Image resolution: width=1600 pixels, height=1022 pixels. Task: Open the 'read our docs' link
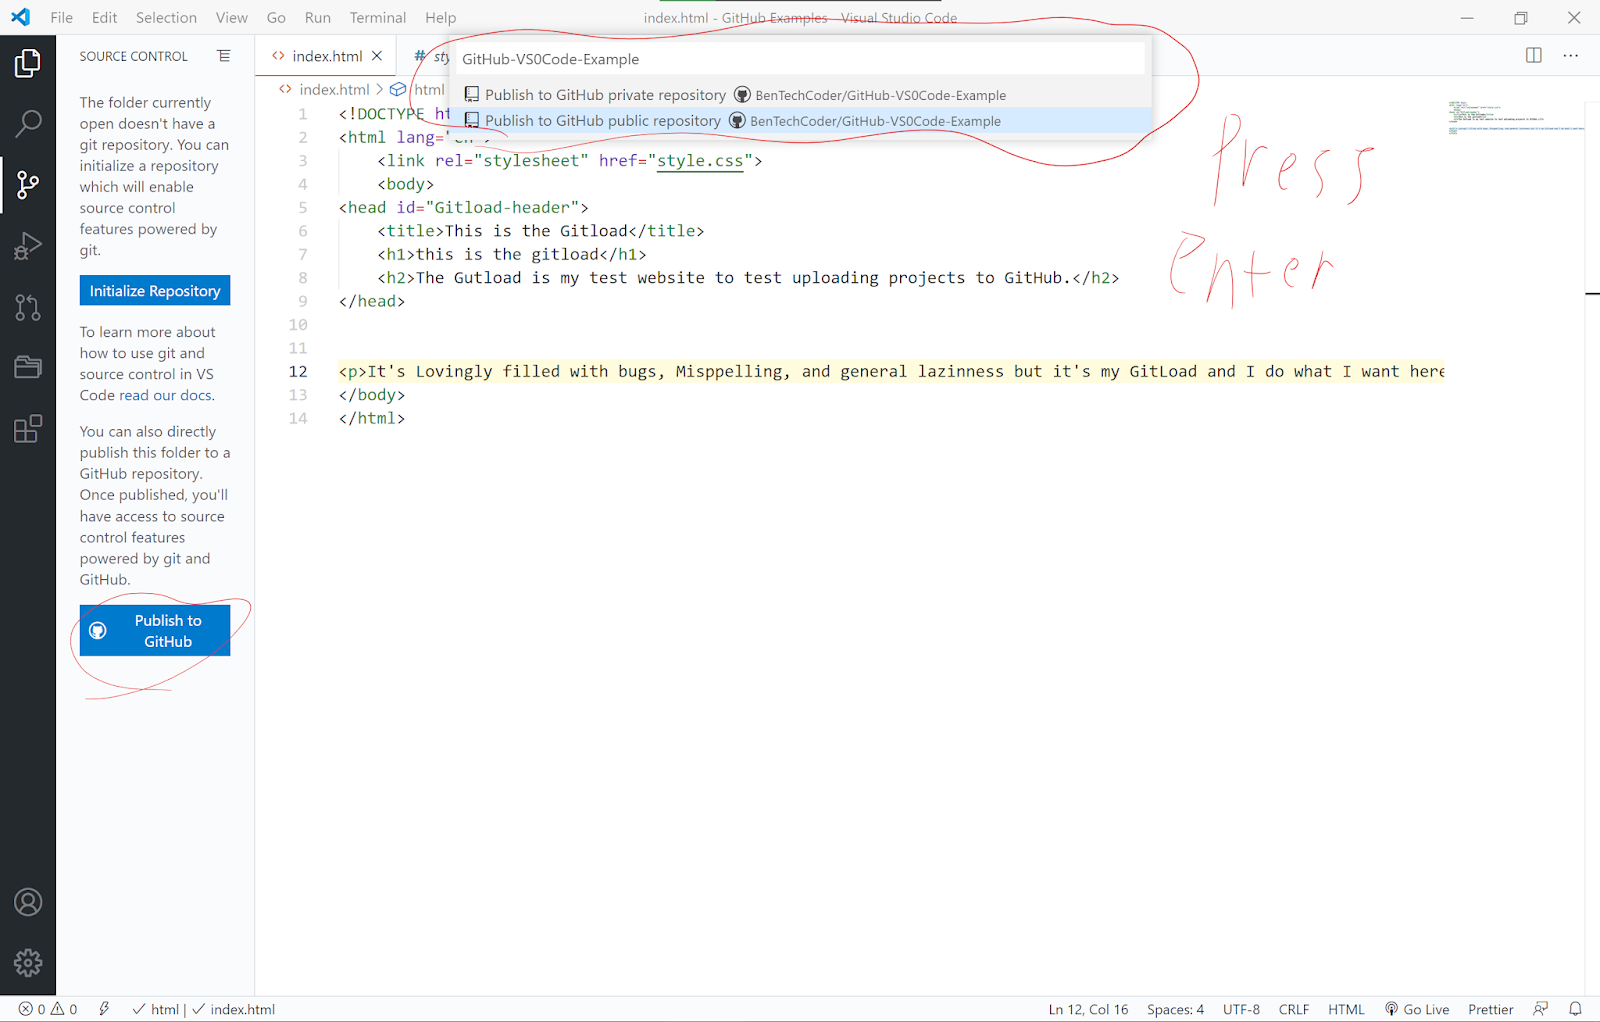[166, 395]
